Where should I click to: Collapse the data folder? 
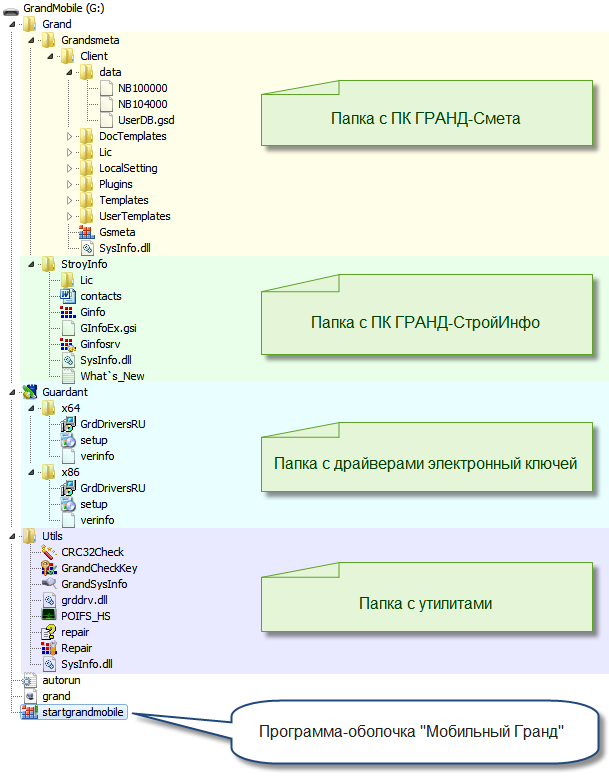69,72
